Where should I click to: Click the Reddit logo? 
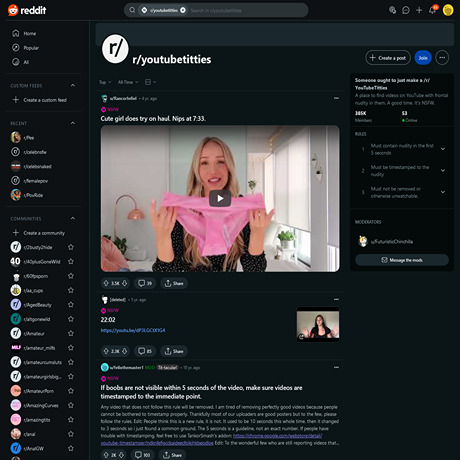27,10
